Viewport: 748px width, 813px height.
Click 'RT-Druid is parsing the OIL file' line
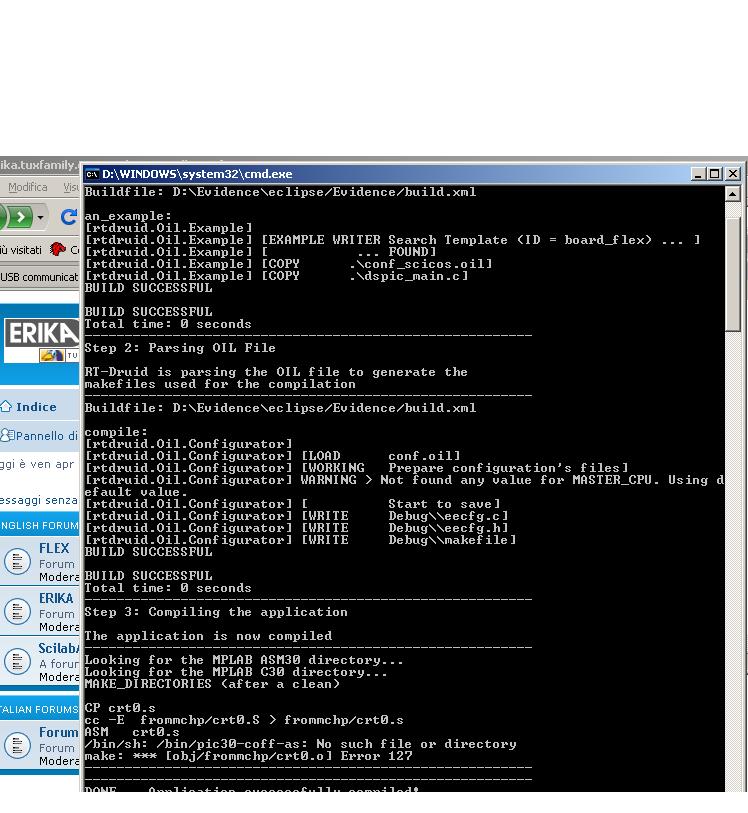point(276,372)
